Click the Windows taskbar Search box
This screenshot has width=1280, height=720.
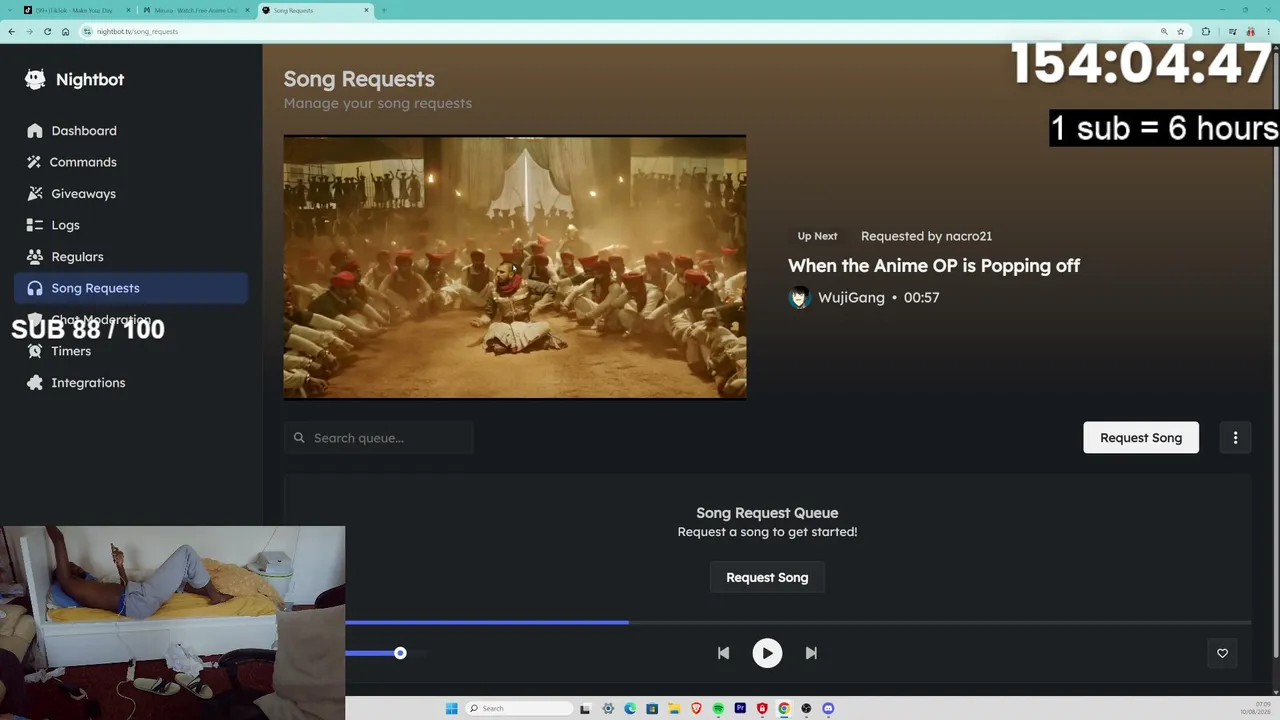click(x=518, y=709)
